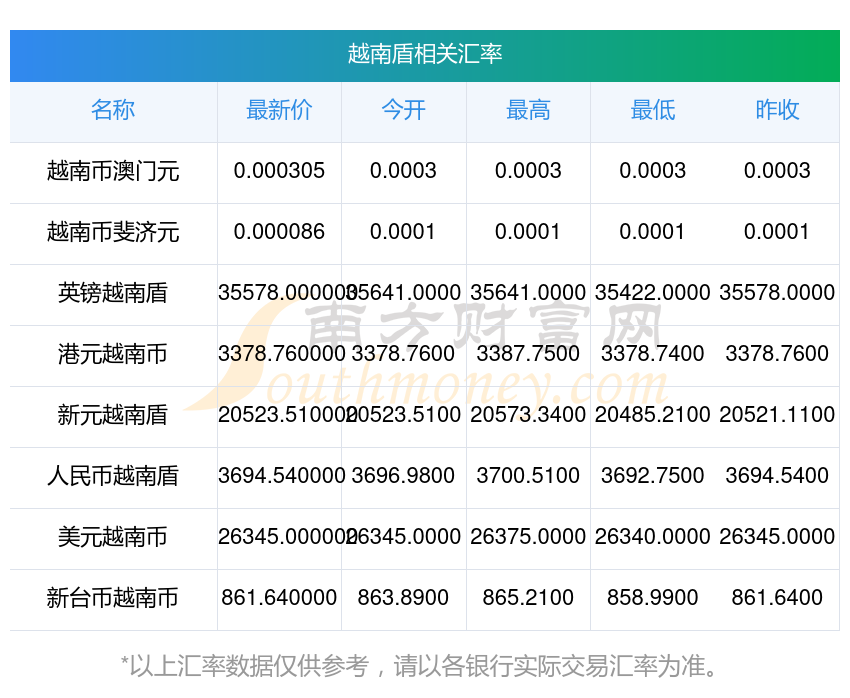Select the 新台币越南币 row name
This screenshot has width=850, height=698.
click(x=113, y=598)
